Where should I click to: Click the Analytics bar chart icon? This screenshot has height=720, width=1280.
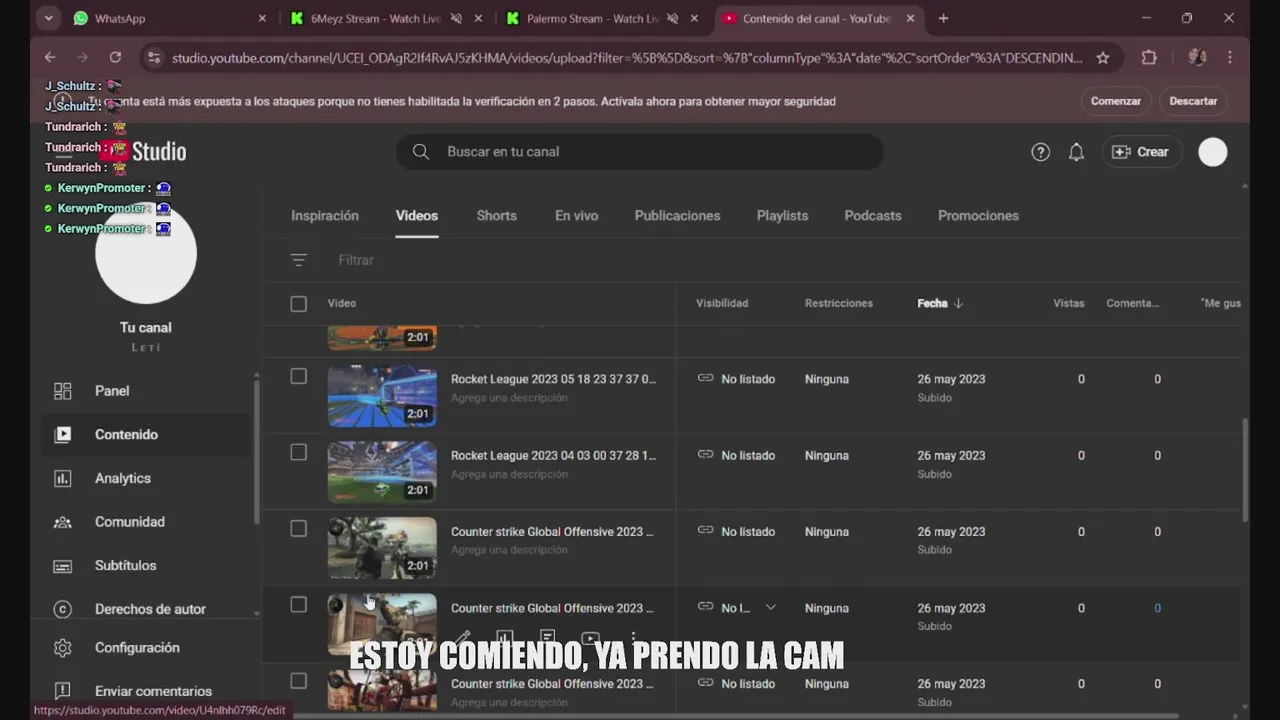point(62,478)
